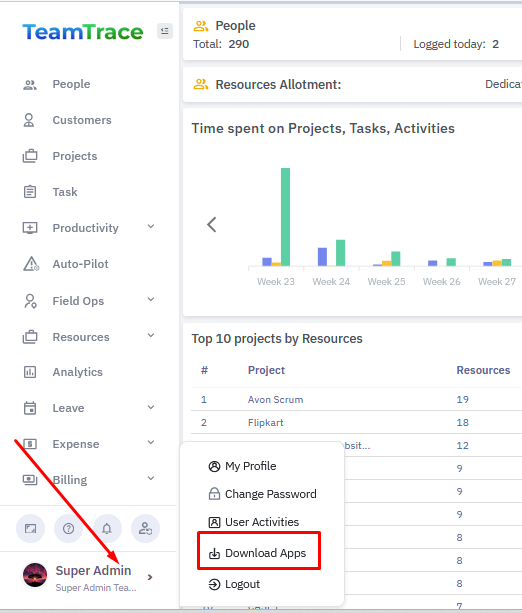Expand the Resources submenu chevron
The image size is (522, 613).
click(x=151, y=336)
